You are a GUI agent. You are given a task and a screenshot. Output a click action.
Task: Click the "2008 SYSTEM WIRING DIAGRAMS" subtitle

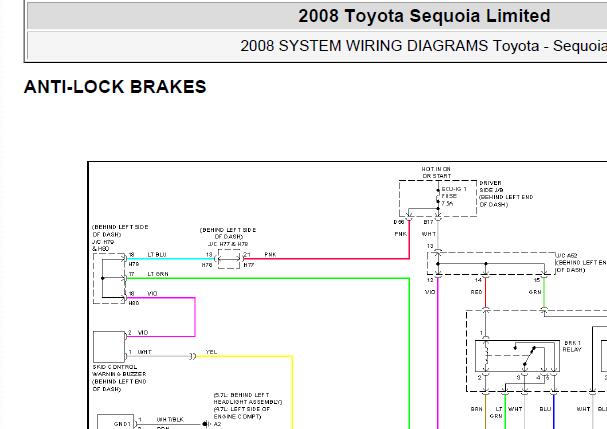(x=364, y=46)
